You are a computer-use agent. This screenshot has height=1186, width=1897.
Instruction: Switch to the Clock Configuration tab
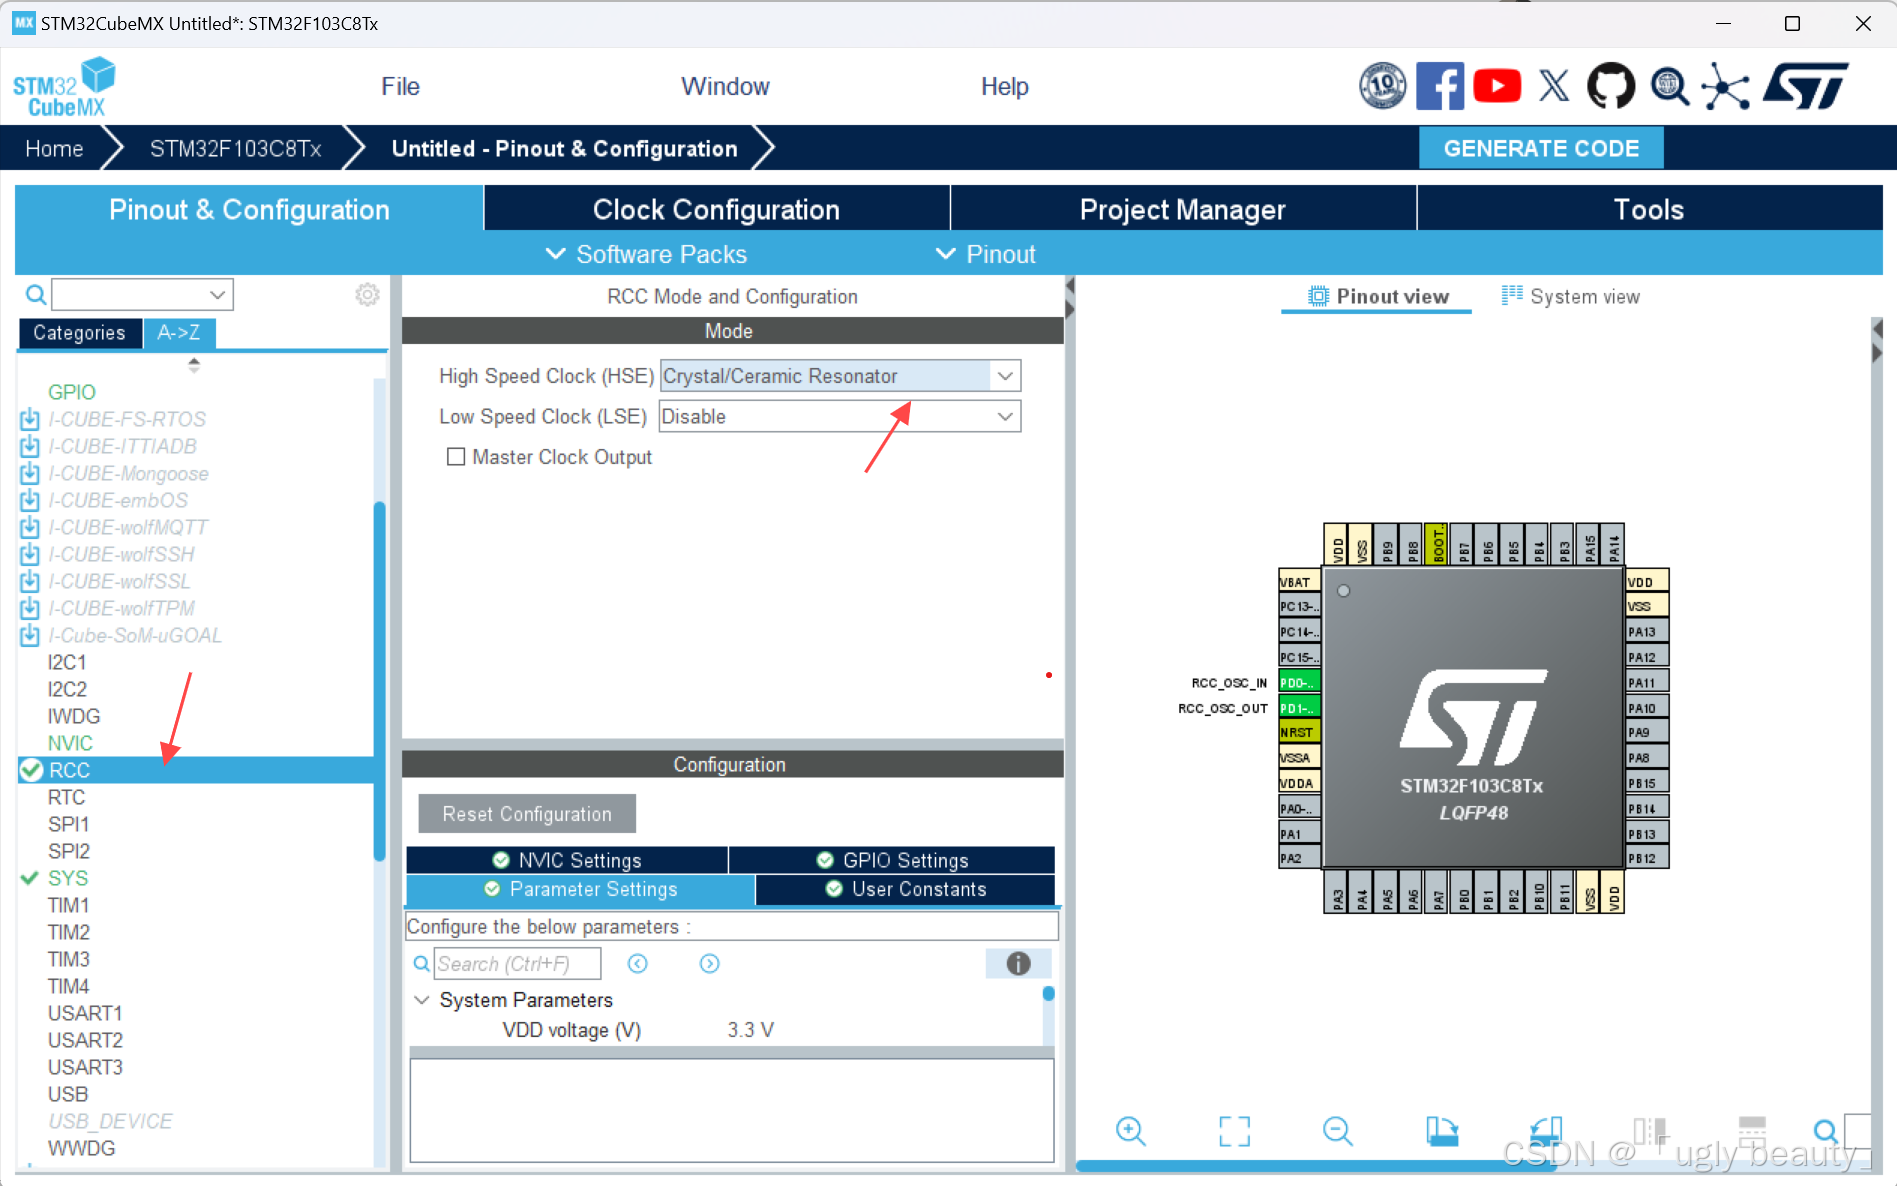point(716,209)
